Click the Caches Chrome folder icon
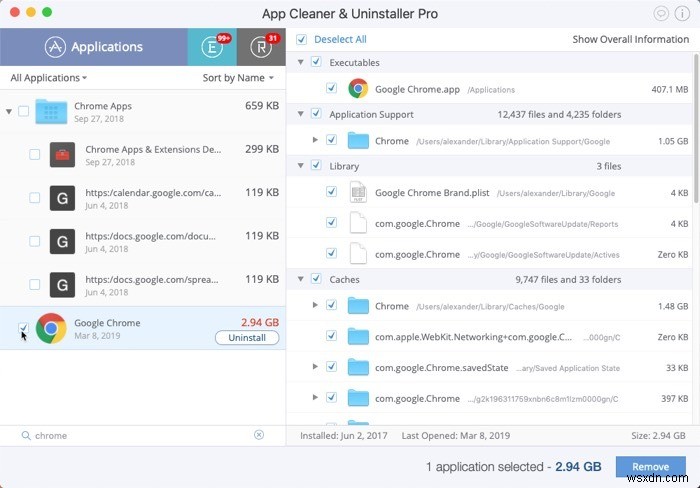The height and width of the screenshot is (488, 700). (x=358, y=306)
